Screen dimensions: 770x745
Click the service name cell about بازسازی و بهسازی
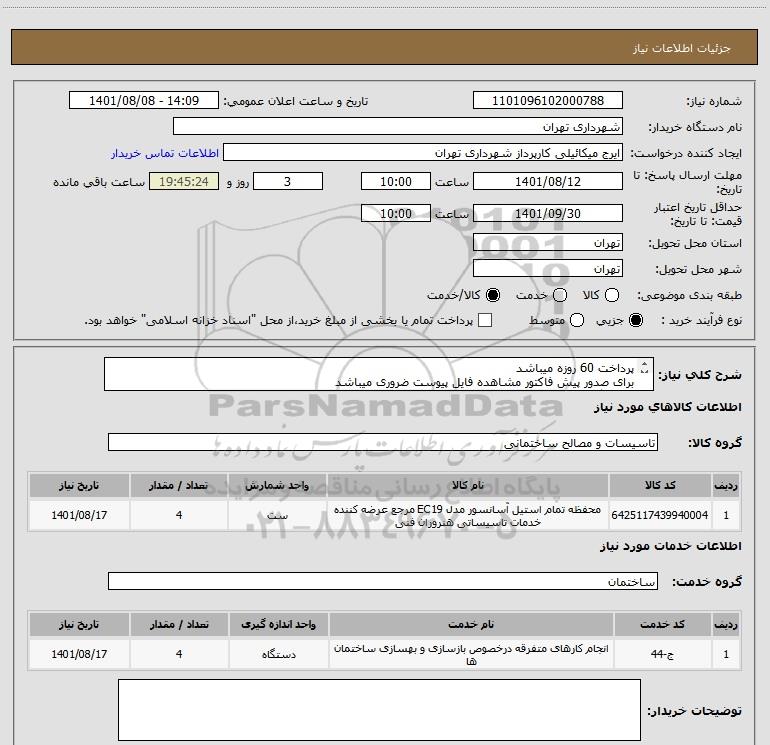pyautogui.click(x=471, y=654)
